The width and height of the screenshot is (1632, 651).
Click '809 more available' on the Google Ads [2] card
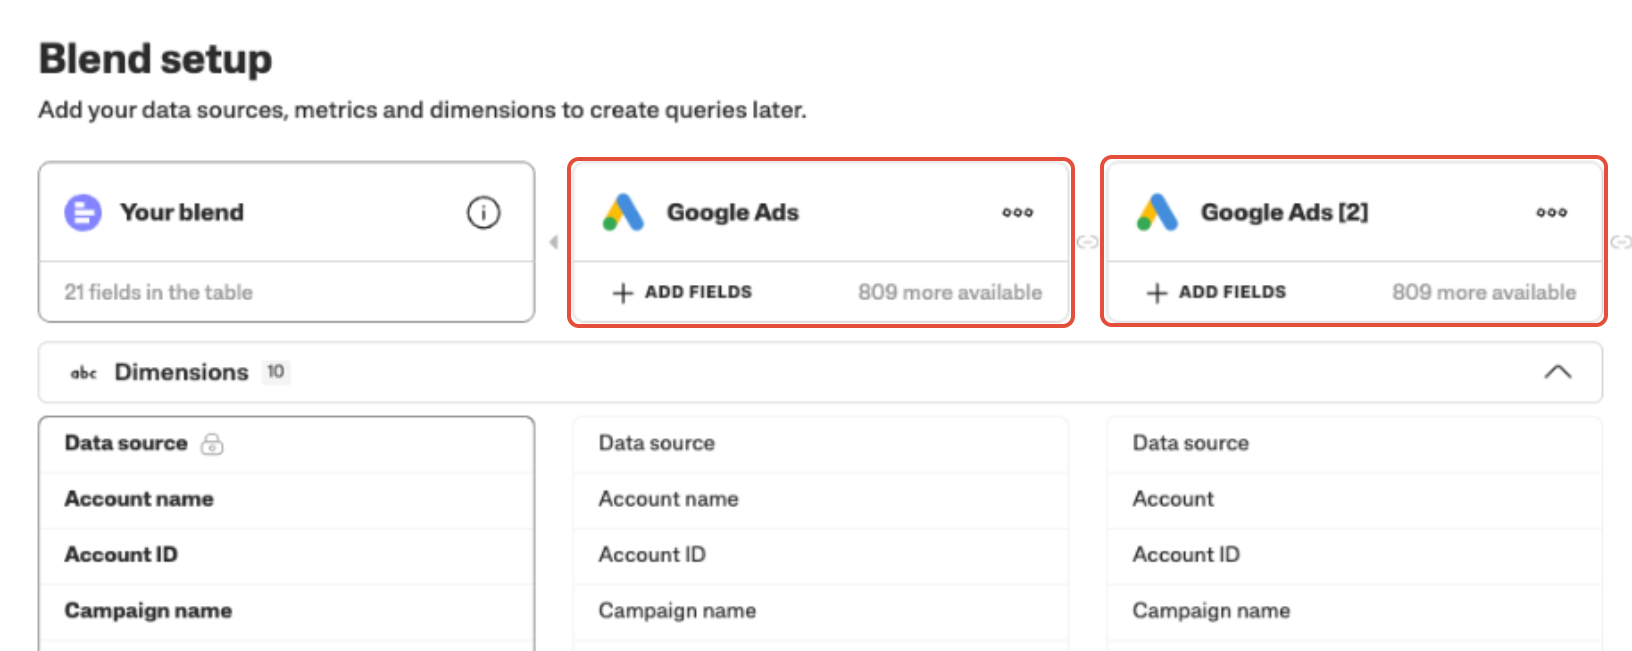pyautogui.click(x=1484, y=292)
